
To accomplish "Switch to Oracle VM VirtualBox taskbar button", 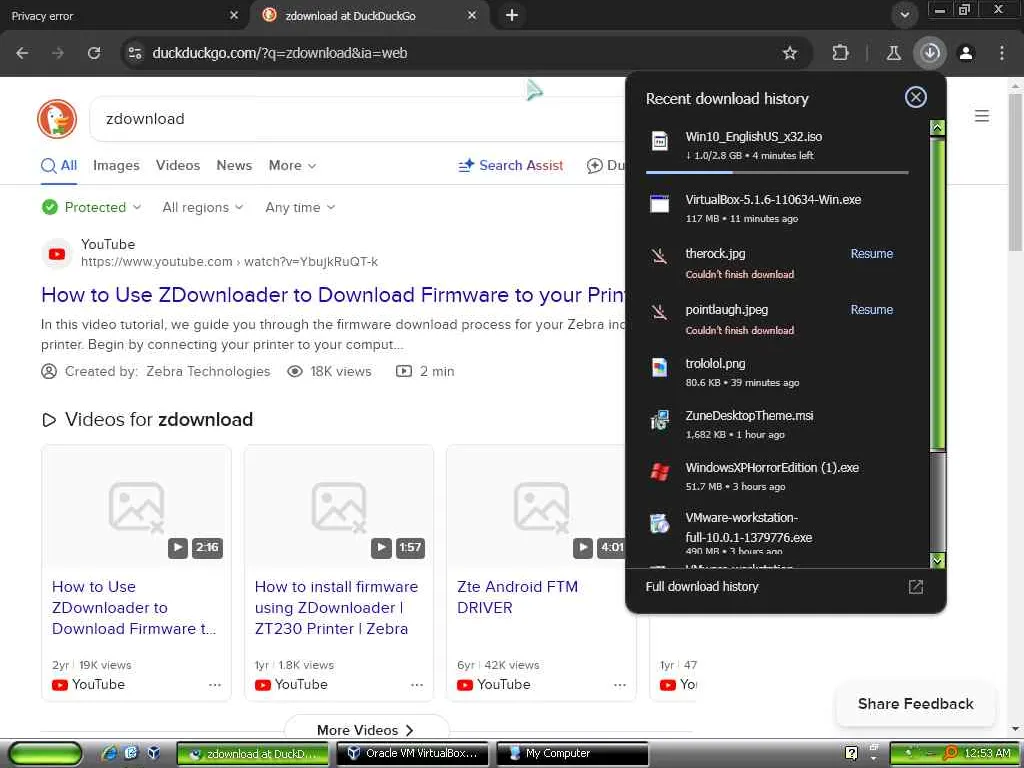I will pos(414,753).
